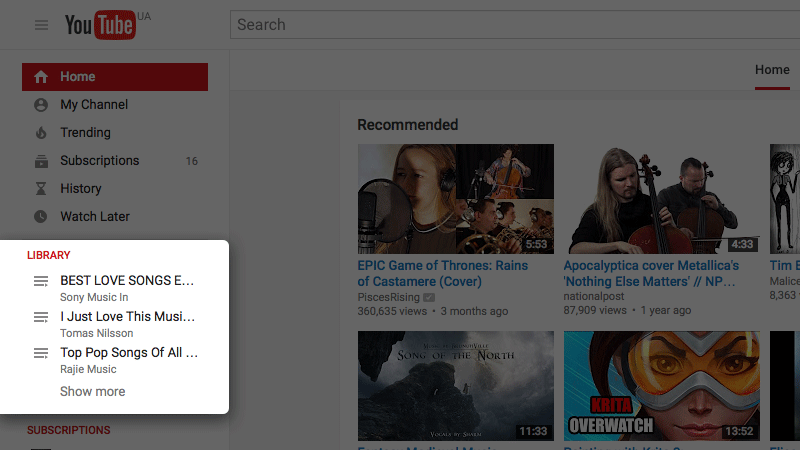Click the Trending flame icon

(41, 133)
